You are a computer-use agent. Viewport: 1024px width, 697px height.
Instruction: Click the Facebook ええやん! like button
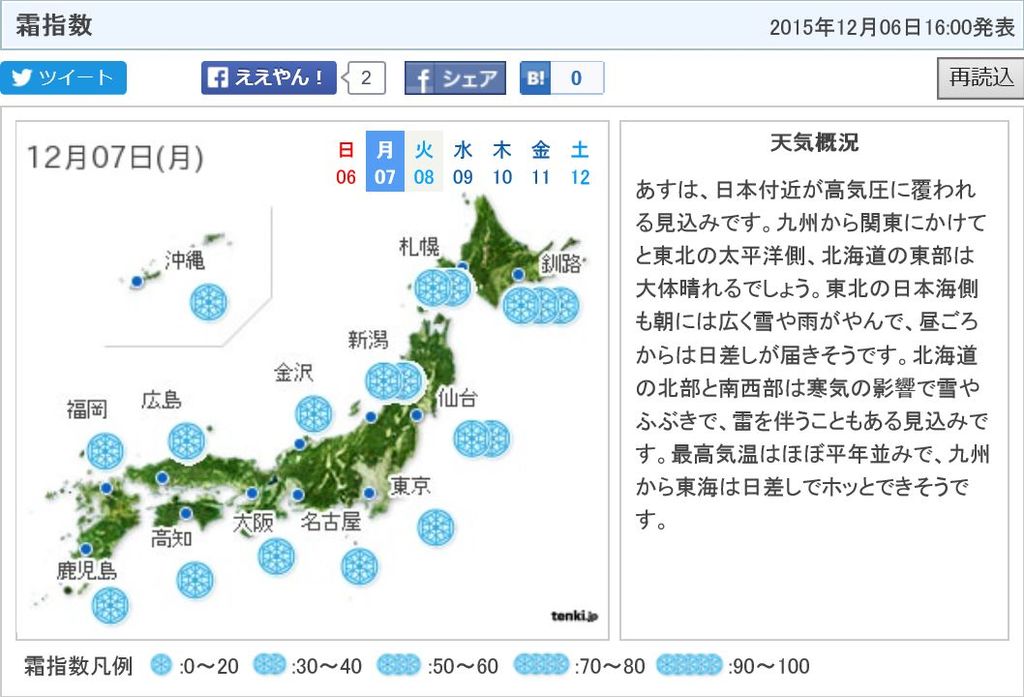tap(268, 78)
